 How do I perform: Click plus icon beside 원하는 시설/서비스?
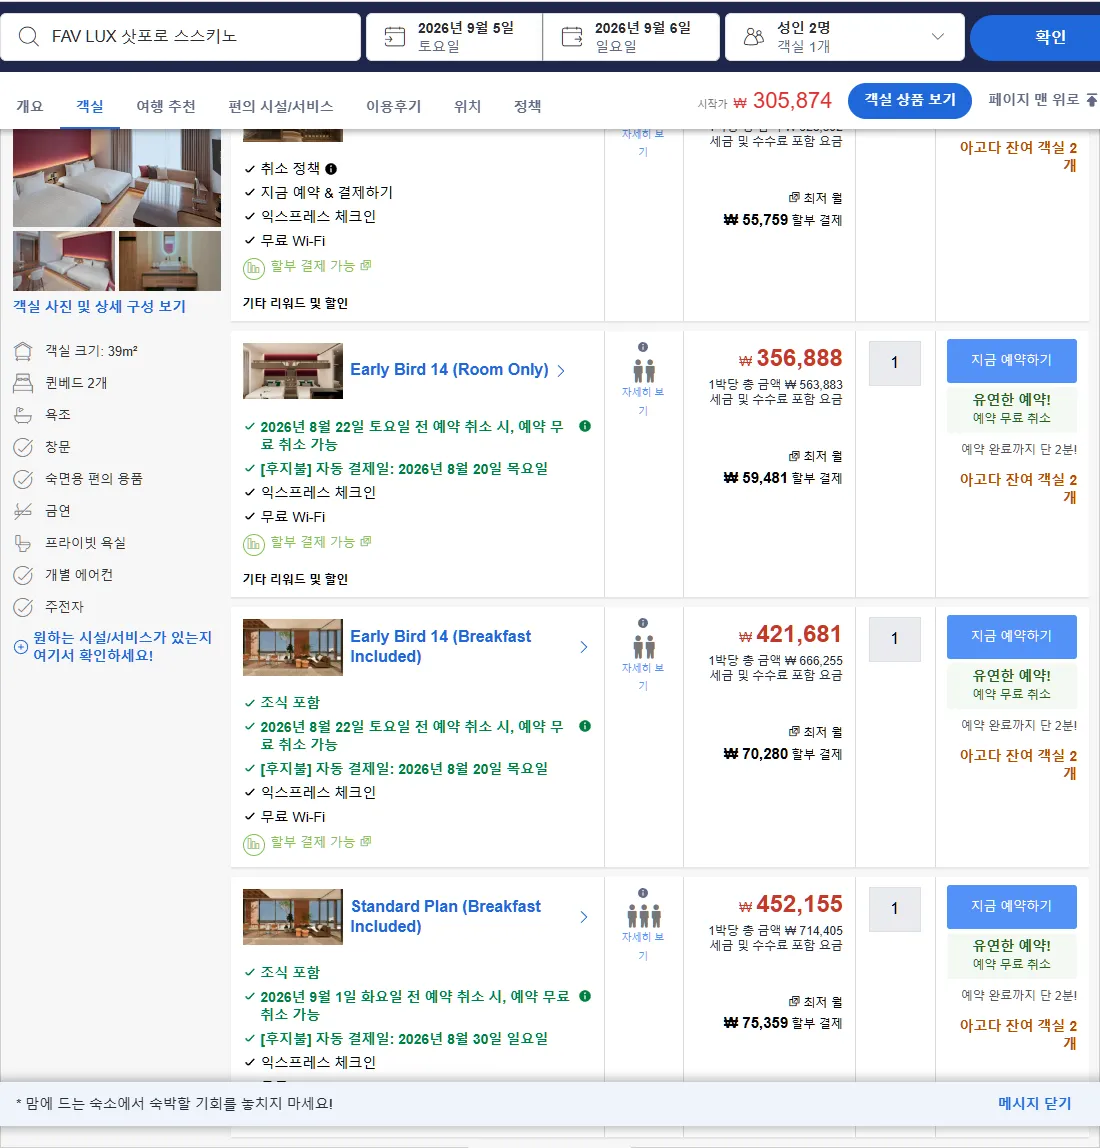coord(21,647)
